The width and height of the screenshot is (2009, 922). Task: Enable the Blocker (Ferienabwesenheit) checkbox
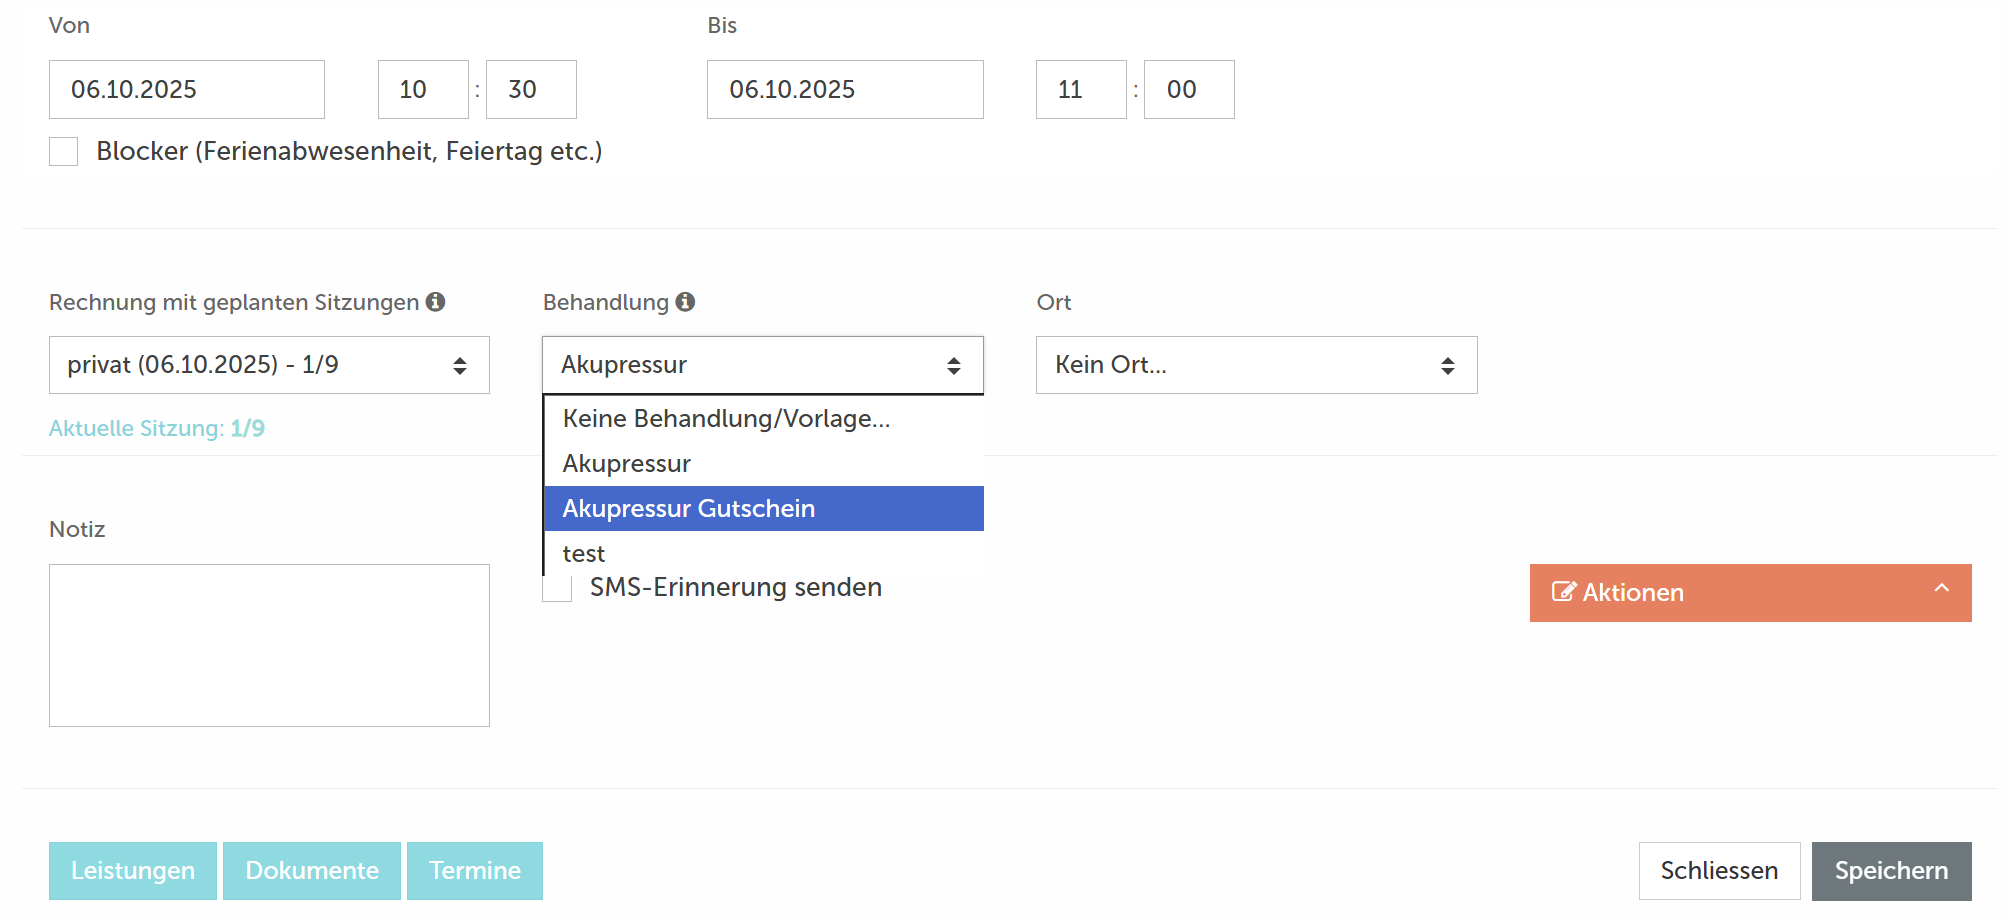coord(64,152)
